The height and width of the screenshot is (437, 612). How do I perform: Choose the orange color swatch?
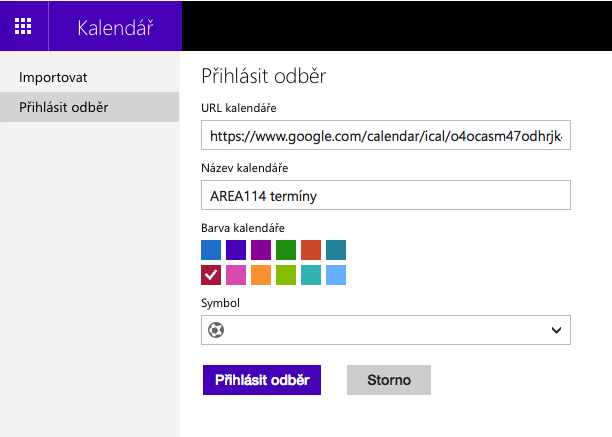coord(261,275)
